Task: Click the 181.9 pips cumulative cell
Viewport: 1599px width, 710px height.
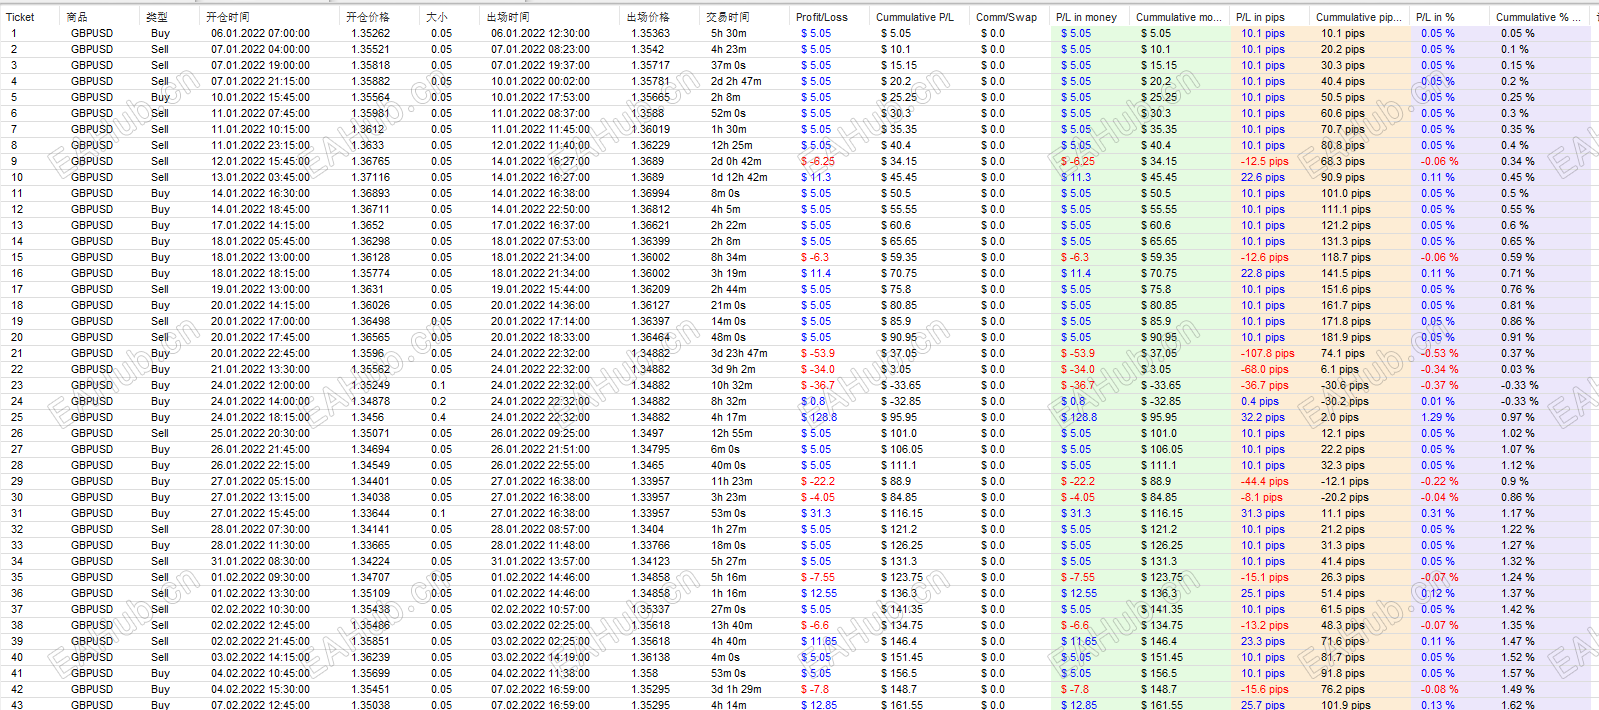Action: tap(1346, 337)
